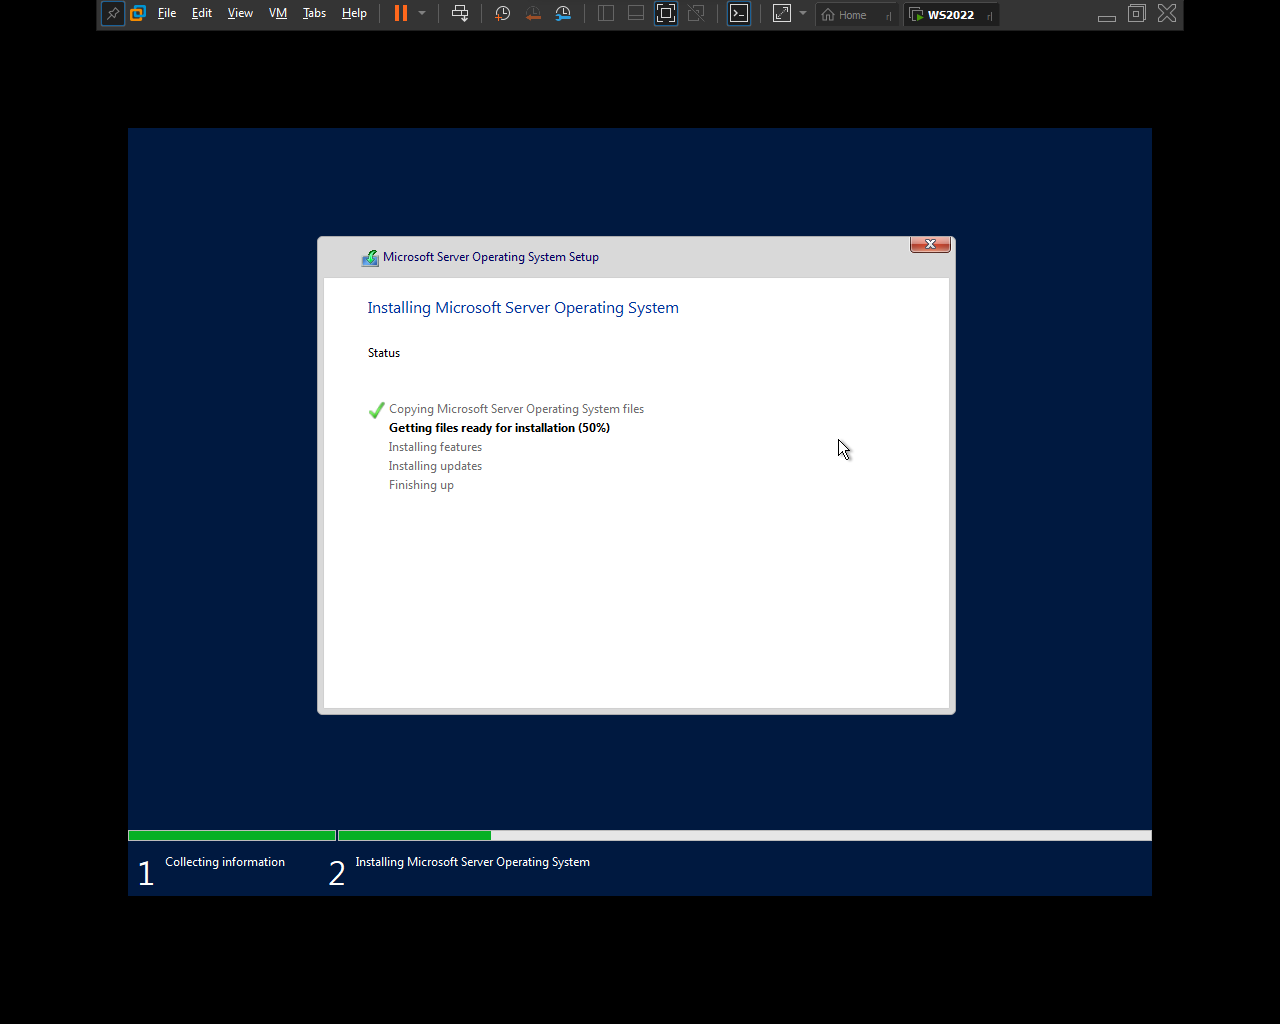The width and height of the screenshot is (1280, 1024).
Task: Click the installation progress bar
Action: [640, 835]
